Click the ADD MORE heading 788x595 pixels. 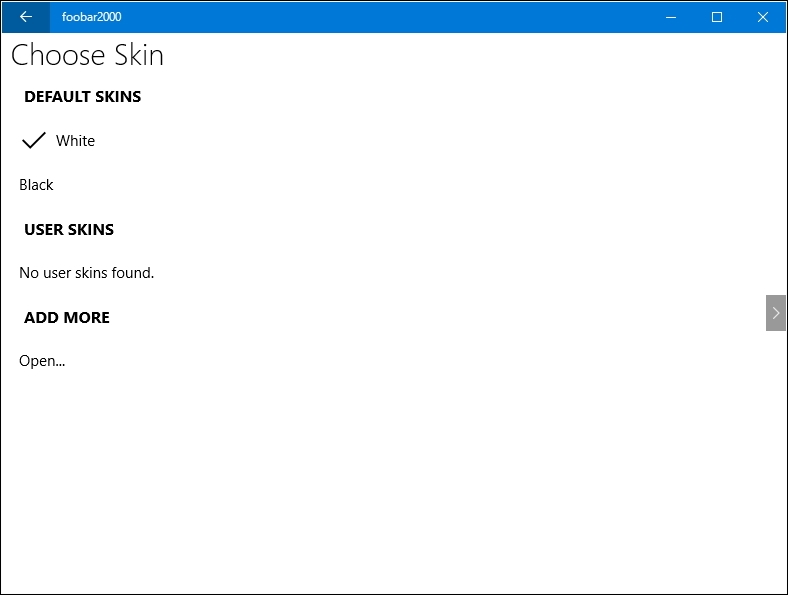click(67, 318)
